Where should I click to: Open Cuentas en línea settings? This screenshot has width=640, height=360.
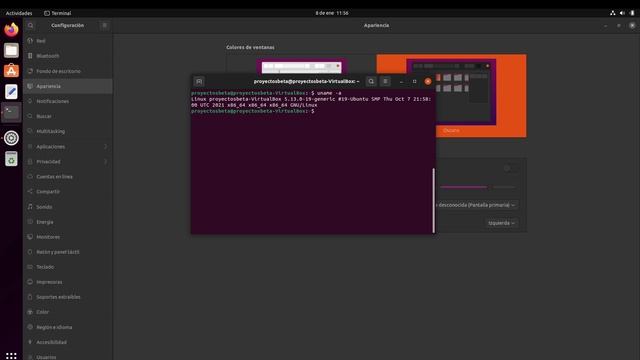coord(68,177)
